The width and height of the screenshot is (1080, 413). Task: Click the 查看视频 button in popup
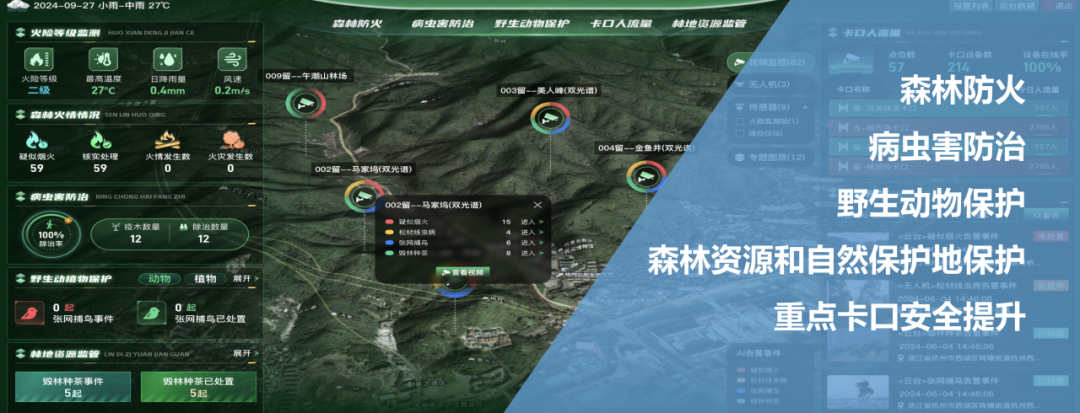pos(462,272)
